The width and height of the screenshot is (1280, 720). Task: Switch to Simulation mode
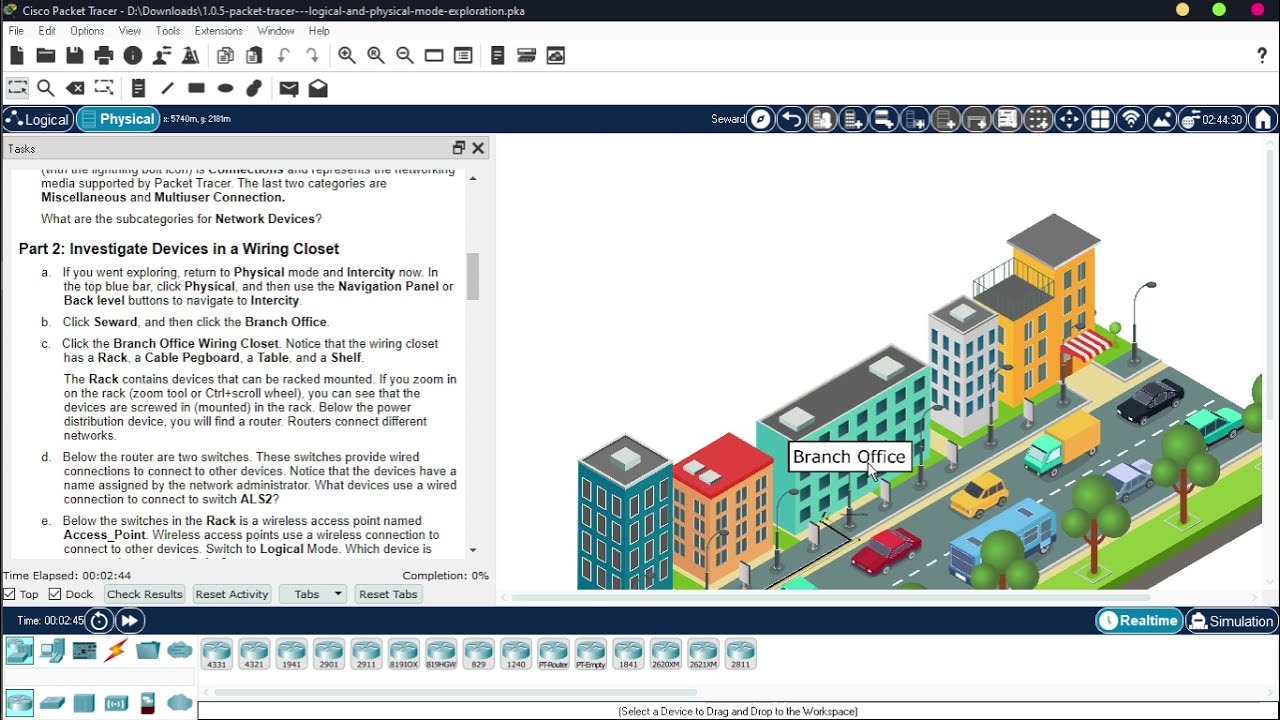(x=1231, y=621)
